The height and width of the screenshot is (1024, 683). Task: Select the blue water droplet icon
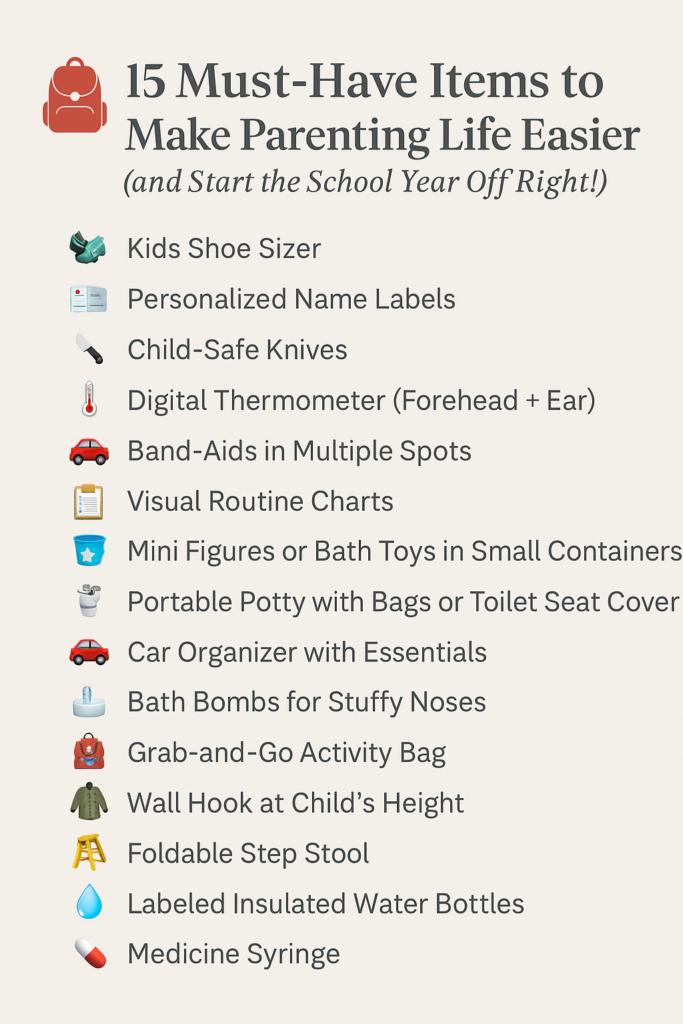tap(88, 903)
